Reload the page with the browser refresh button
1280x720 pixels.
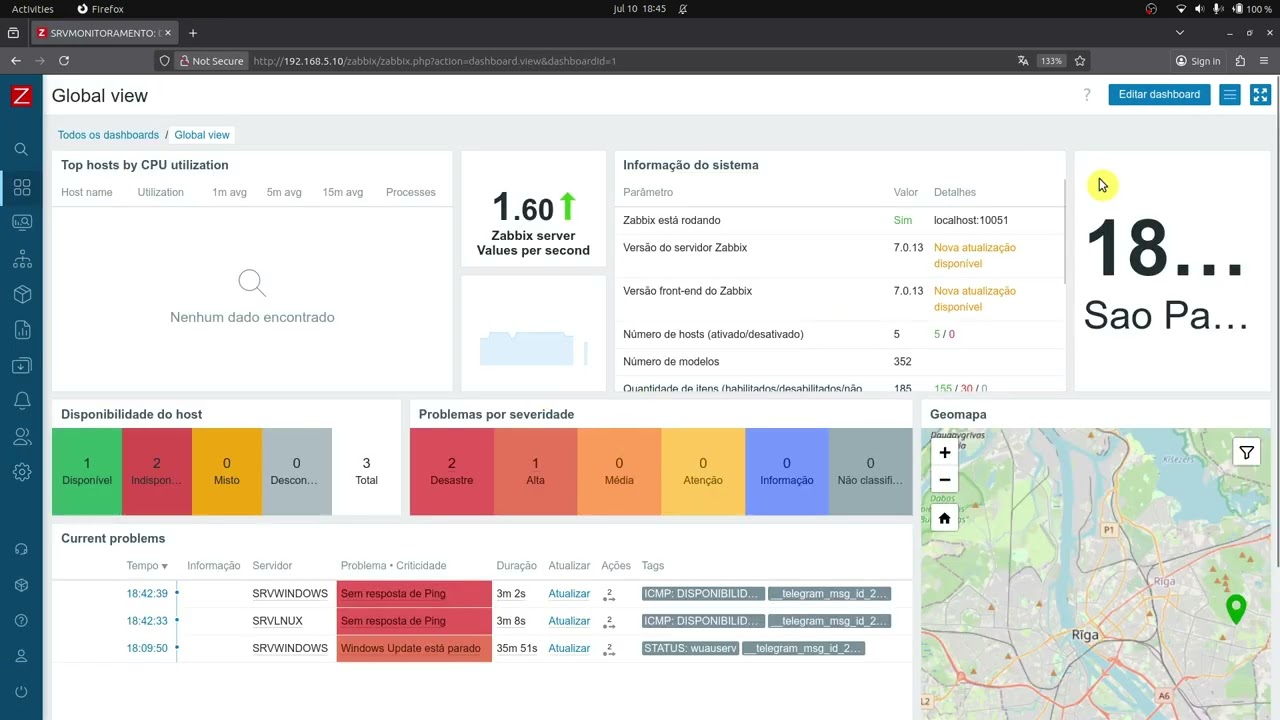[64, 61]
